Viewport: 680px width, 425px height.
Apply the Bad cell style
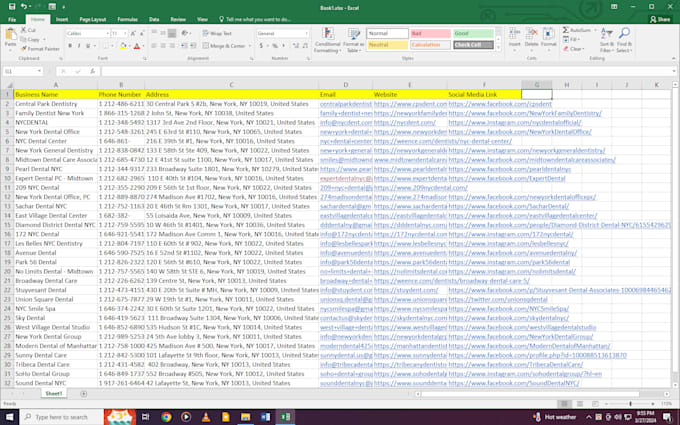pyautogui.click(x=430, y=33)
